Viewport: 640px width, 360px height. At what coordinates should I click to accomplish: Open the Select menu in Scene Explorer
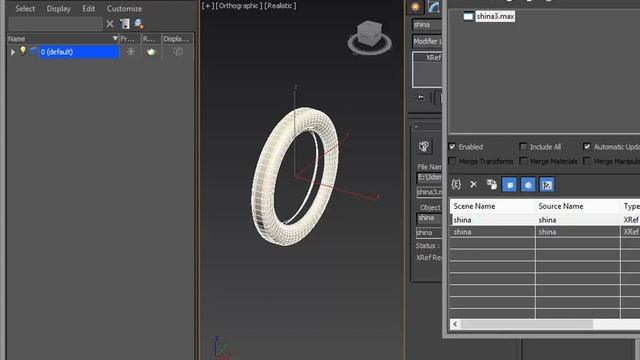point(25,9)
